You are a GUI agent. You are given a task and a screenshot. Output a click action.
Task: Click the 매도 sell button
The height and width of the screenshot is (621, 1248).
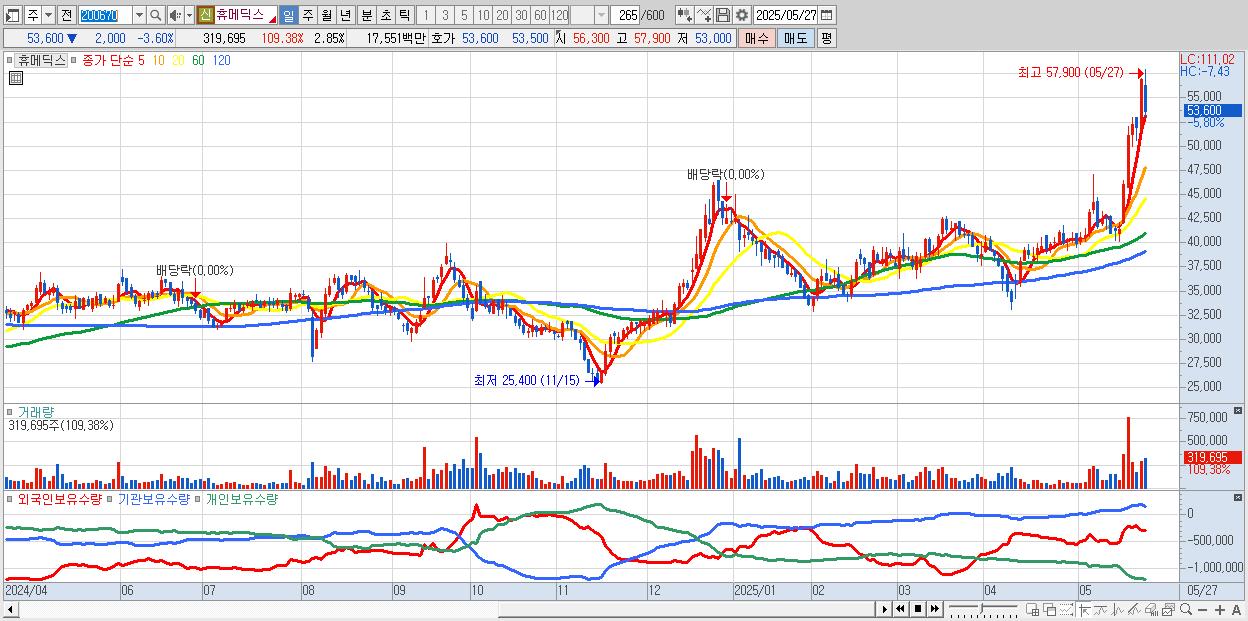pyautogui.click(x=795, y=38)
